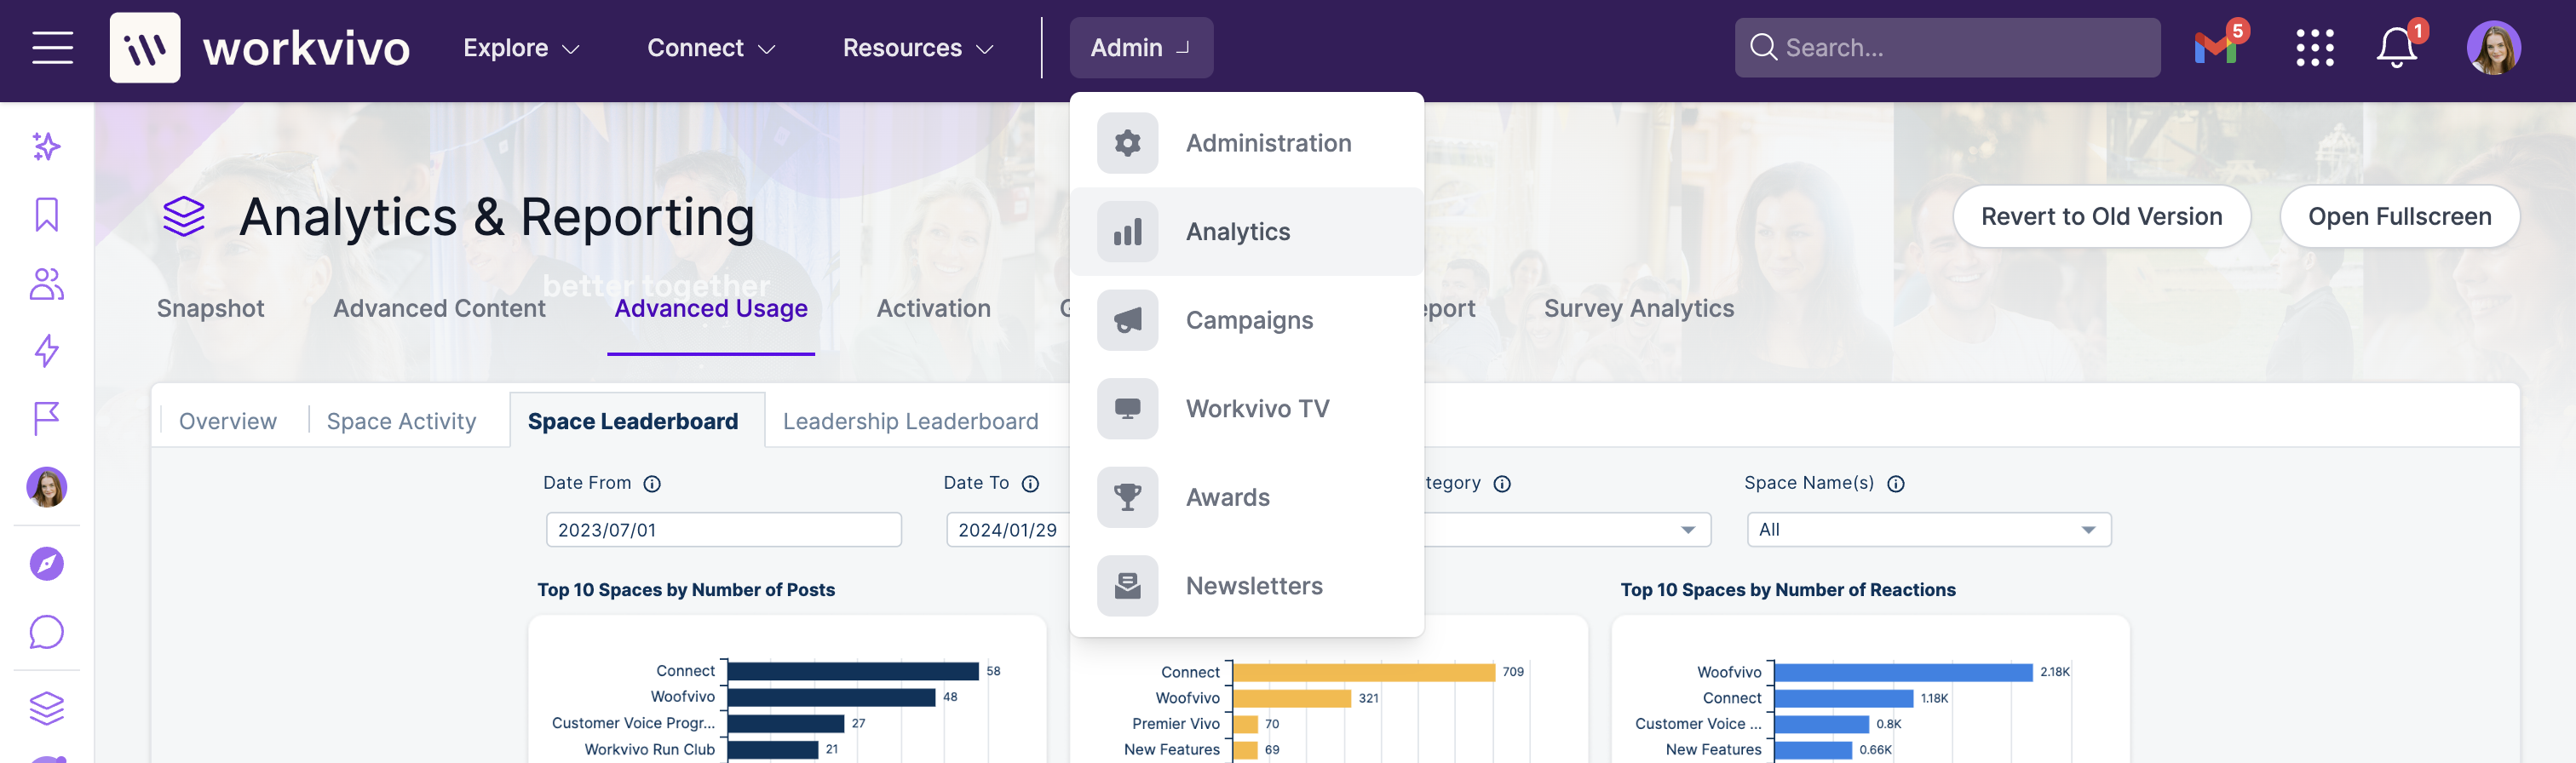The height and width of the screenshot is (763, 2576).
Task: Open the bookmarks icon in sidebar
Action: (47, 214)
